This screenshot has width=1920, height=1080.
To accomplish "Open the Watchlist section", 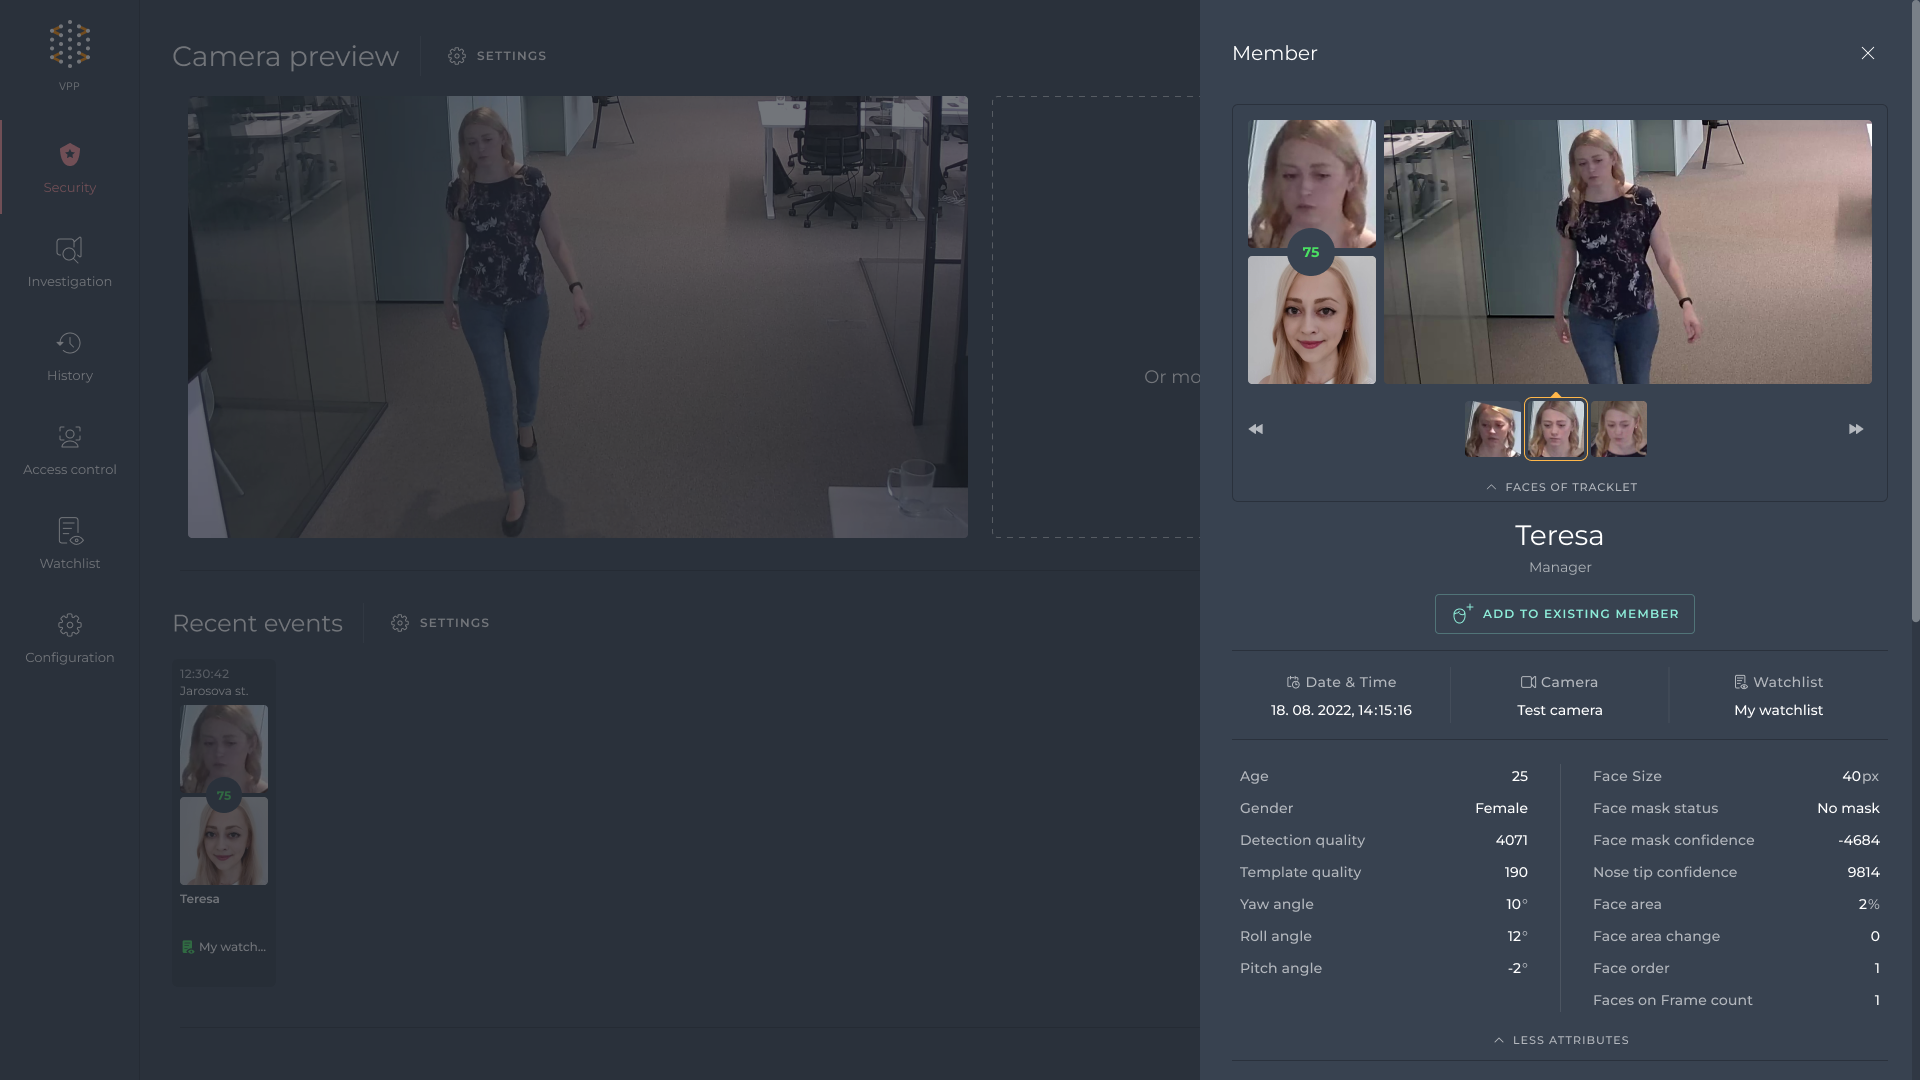I will [x=69, y=544].
